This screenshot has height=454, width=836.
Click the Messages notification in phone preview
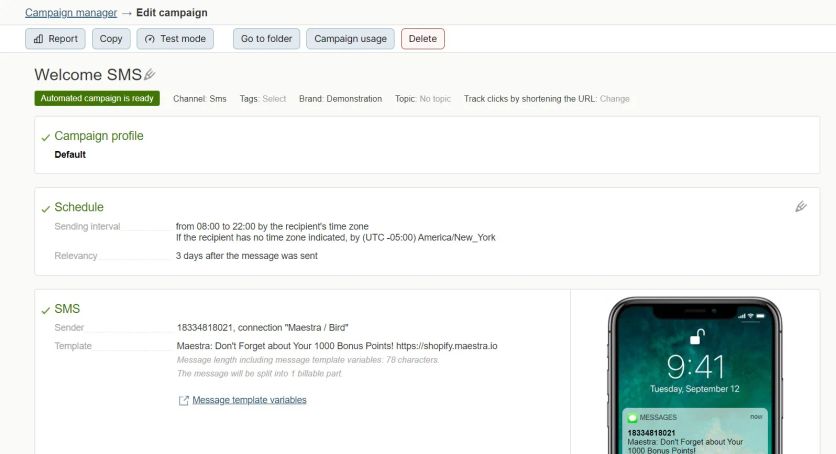coord(695,431)
